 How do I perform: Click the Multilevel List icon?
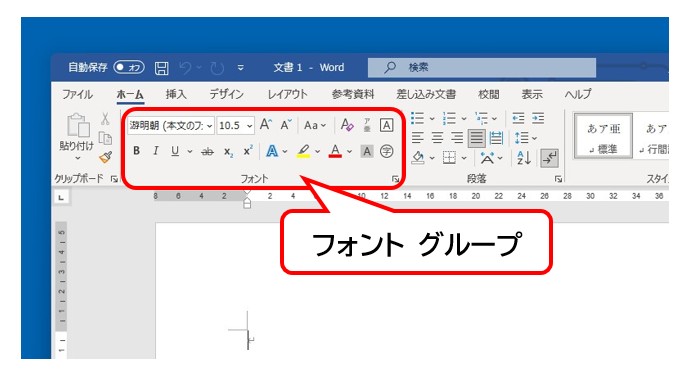pyautogui.click(x=481, y=118)
